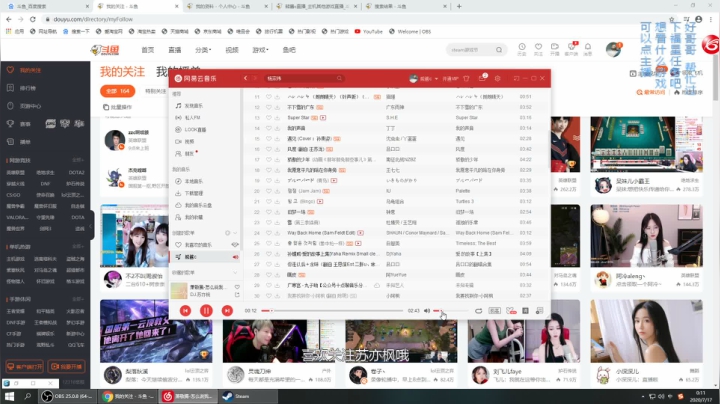Like the Way Back Home song row

click(269, 233)
